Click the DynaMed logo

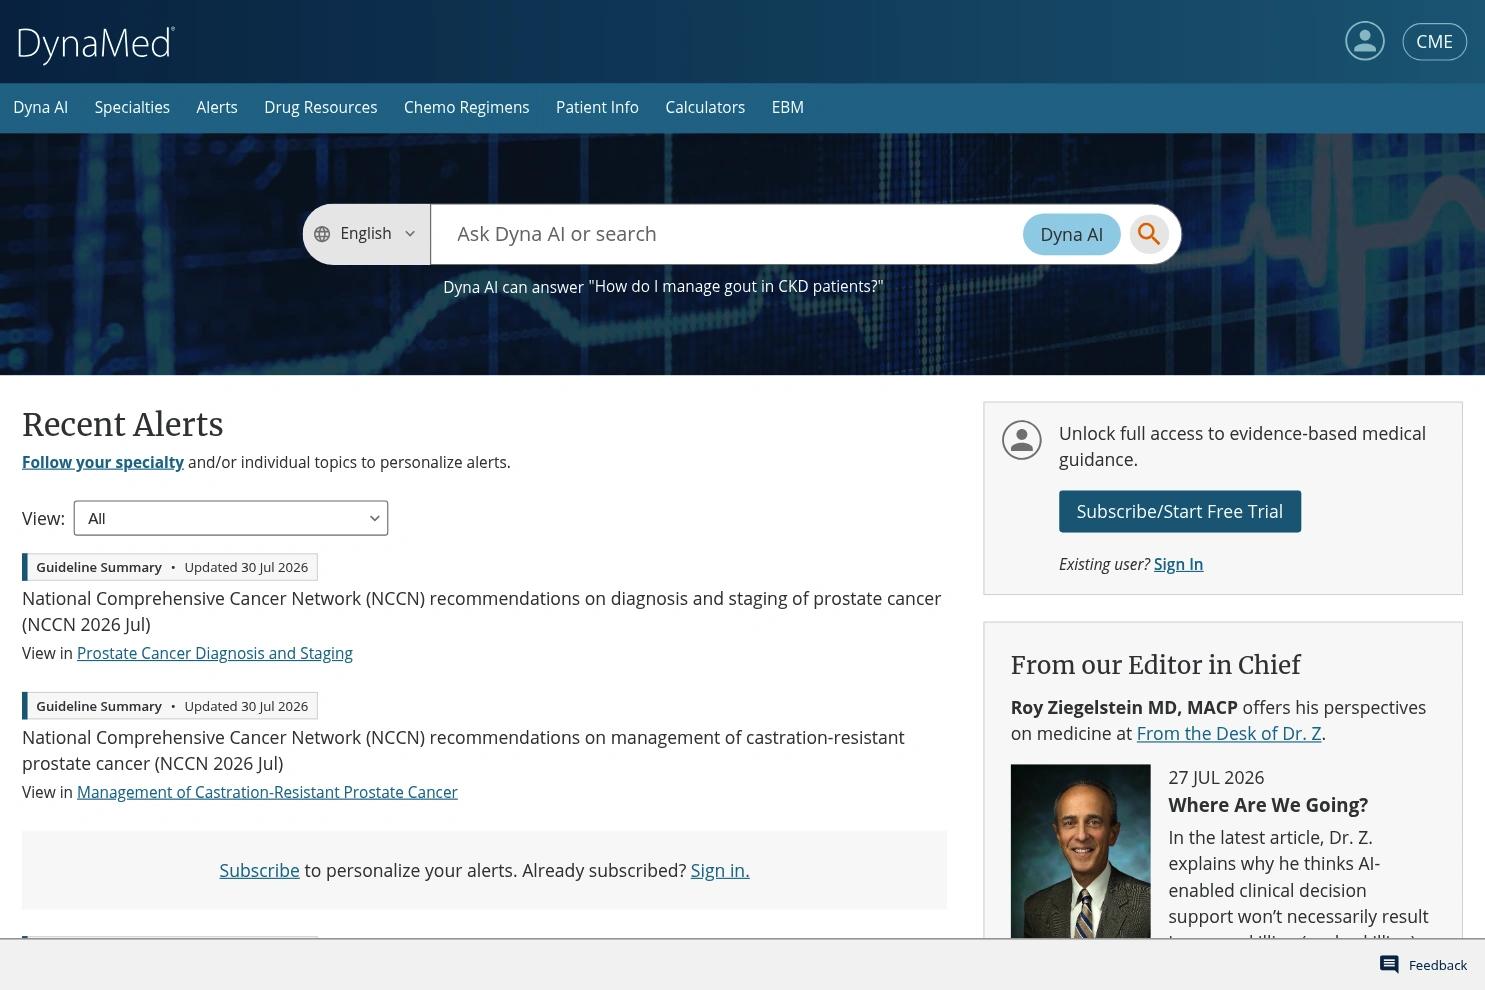96,44
